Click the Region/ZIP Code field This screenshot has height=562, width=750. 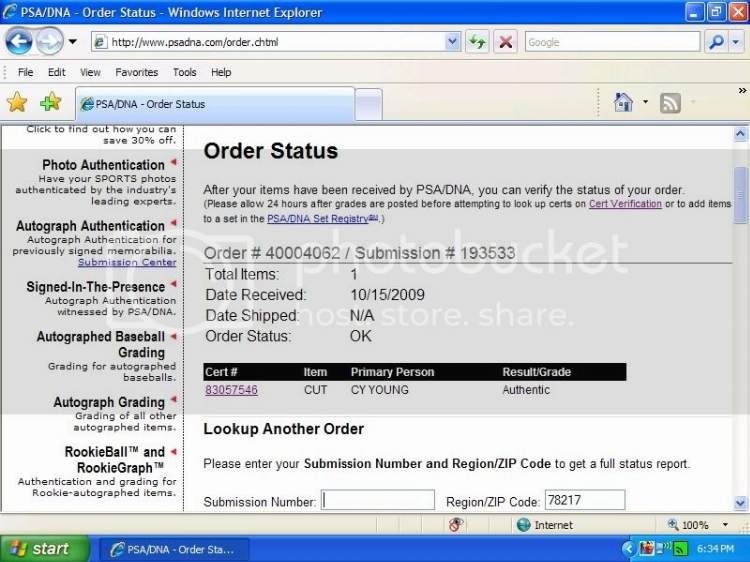(x=585, y=500)
